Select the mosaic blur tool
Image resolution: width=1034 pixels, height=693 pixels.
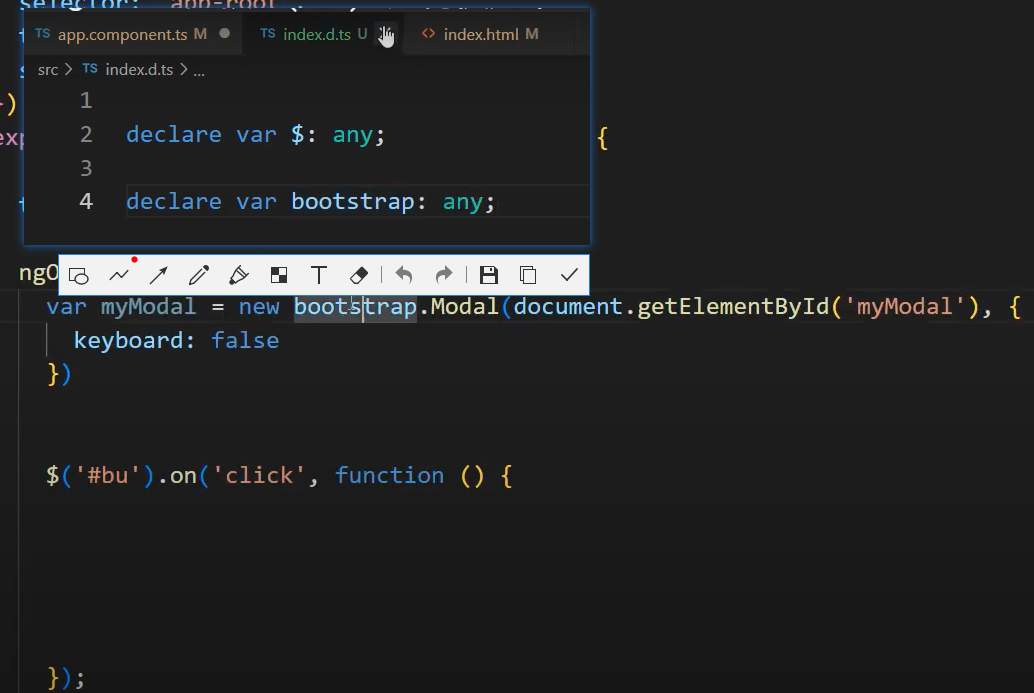(x=279, y=275)
